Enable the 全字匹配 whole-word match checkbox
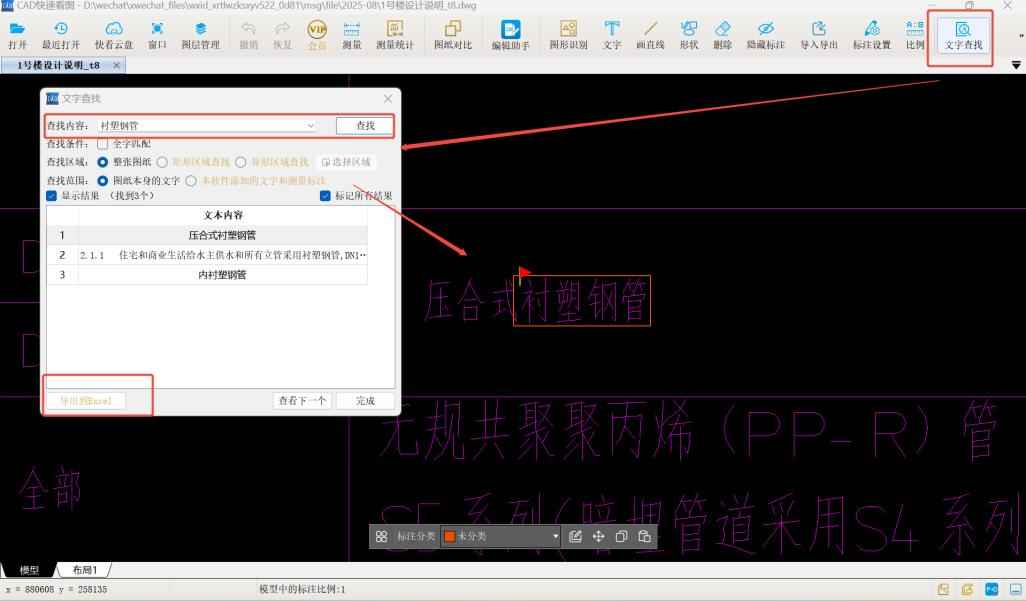Viewport: 1026px width, 601px height. pyautogui.click(x=103, y=143)
